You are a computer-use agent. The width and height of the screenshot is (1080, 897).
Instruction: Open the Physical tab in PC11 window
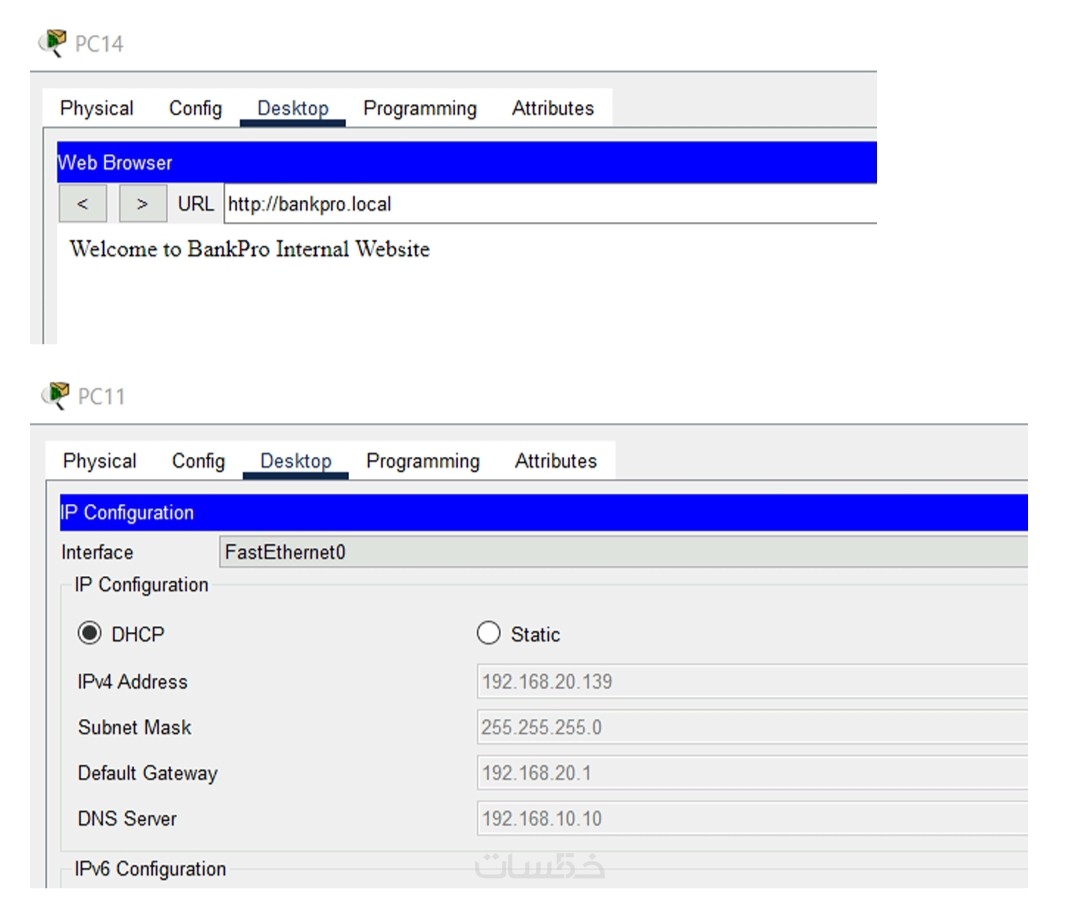tap(100, 461)
